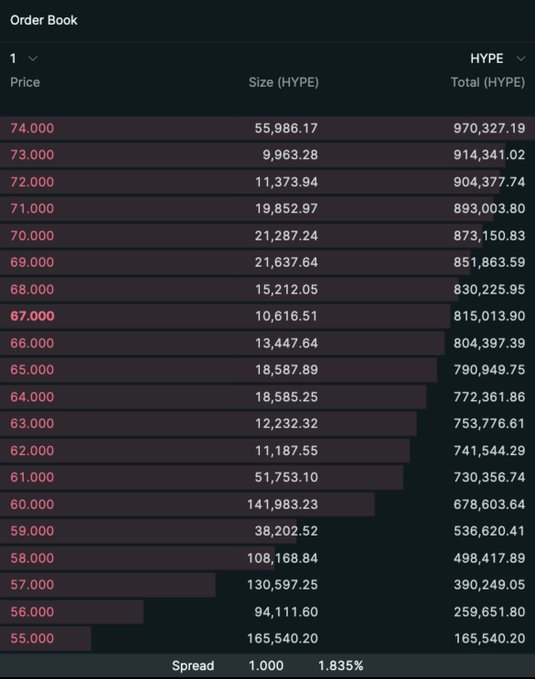Viewport: 535px width, 679px height.
Task: Click the 57.000 ask price level
Action: (32, 585)
